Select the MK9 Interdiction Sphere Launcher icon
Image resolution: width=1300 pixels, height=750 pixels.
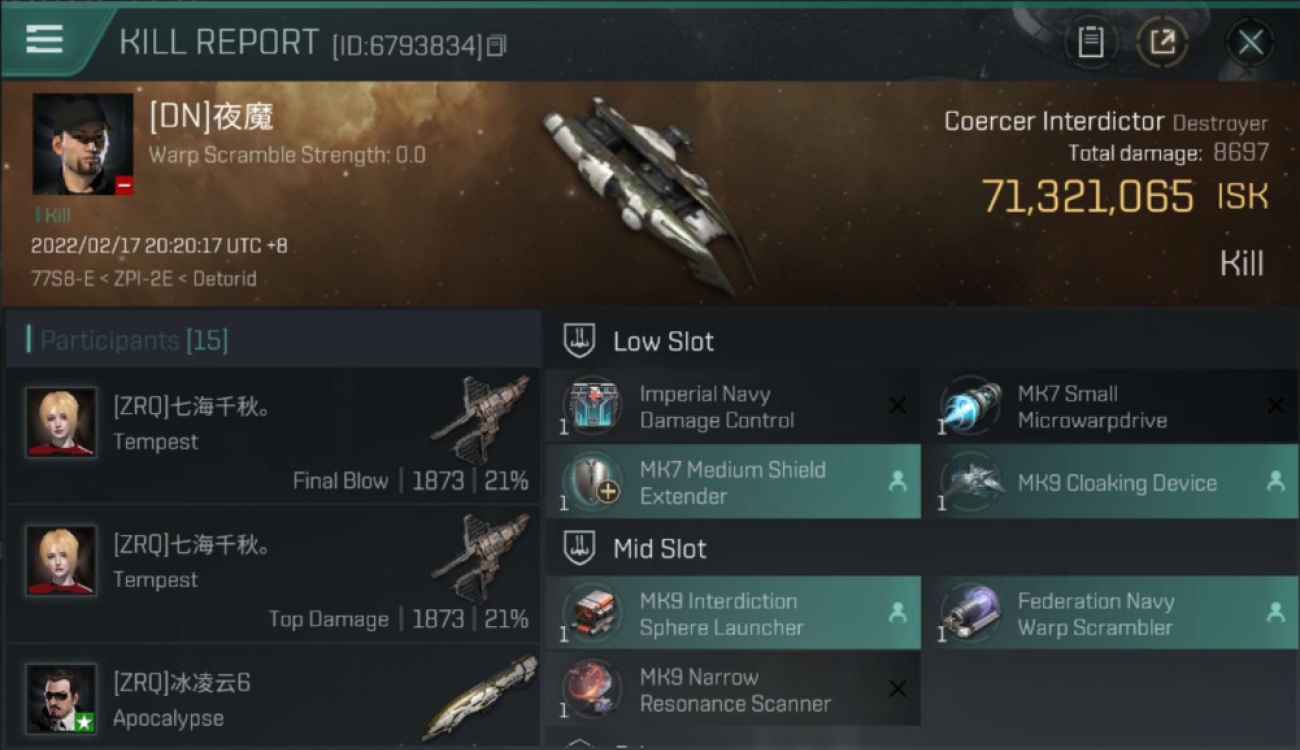click(591, 613)
